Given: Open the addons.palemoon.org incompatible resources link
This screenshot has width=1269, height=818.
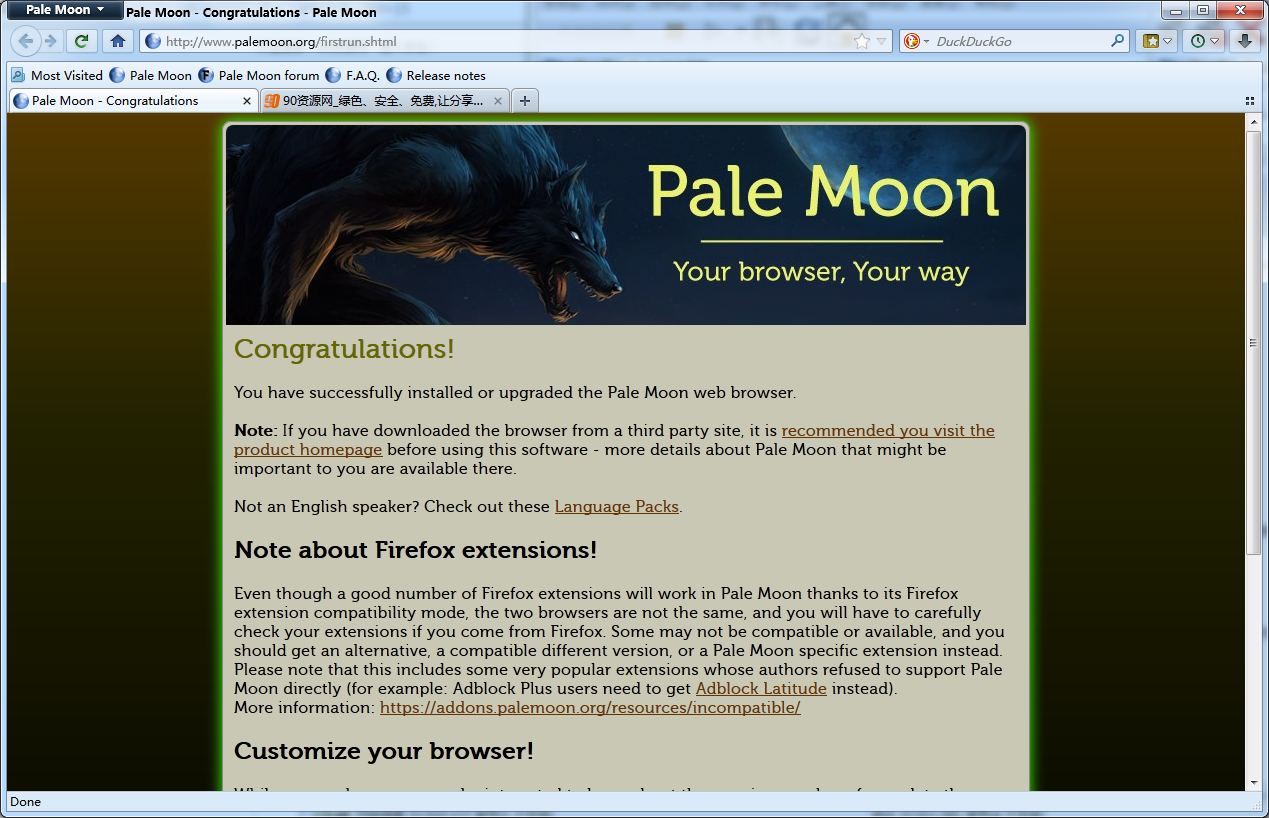Looking at the screenshot, I should (590, 707).
